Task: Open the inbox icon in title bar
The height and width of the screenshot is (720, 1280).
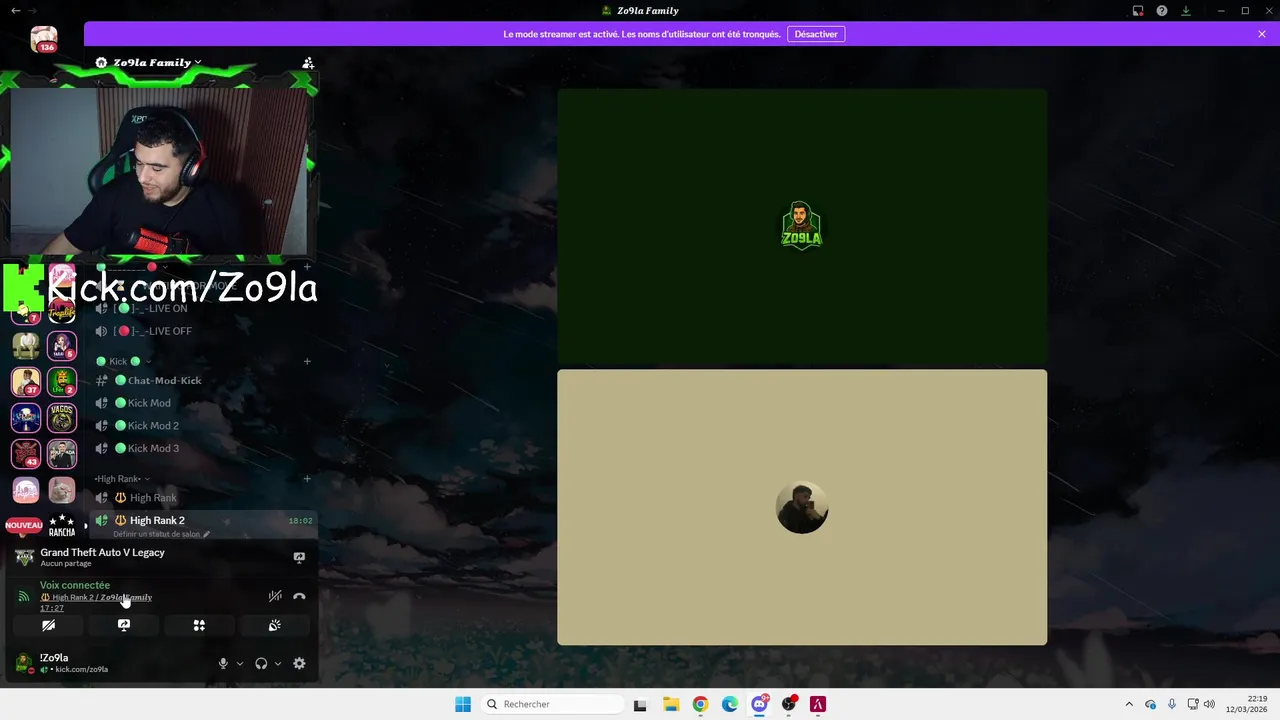Action: pyautogui.click(x=1138, y=11)
